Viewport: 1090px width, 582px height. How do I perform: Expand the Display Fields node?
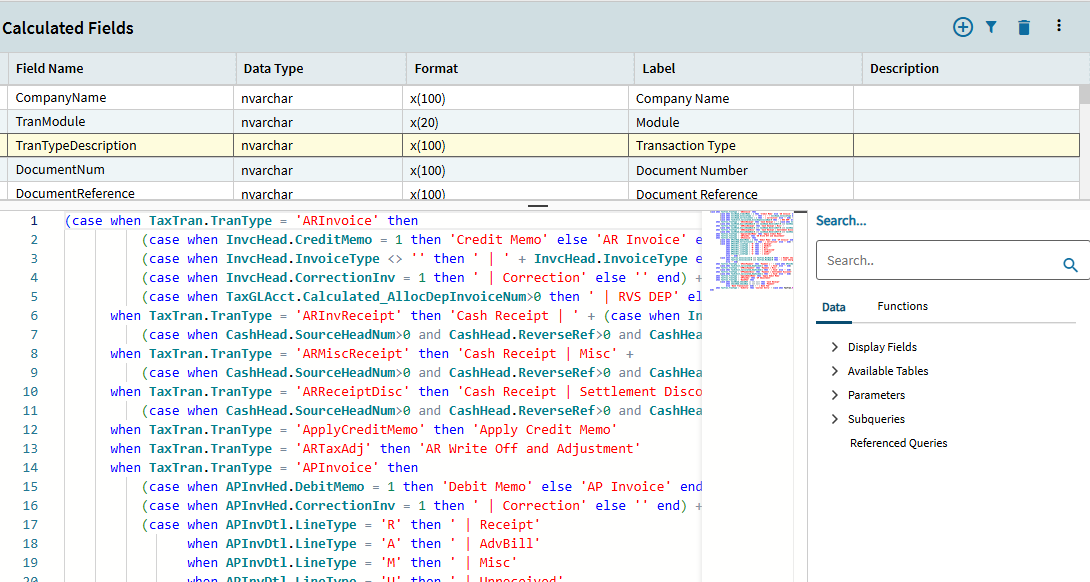pyautogui.click(x=835, y=347)
